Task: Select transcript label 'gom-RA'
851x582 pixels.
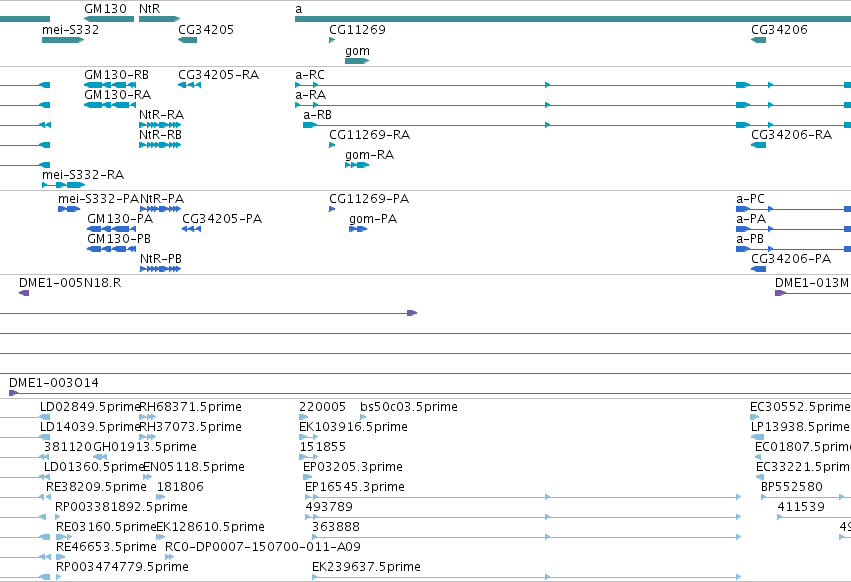Action: tap(369, 155)
